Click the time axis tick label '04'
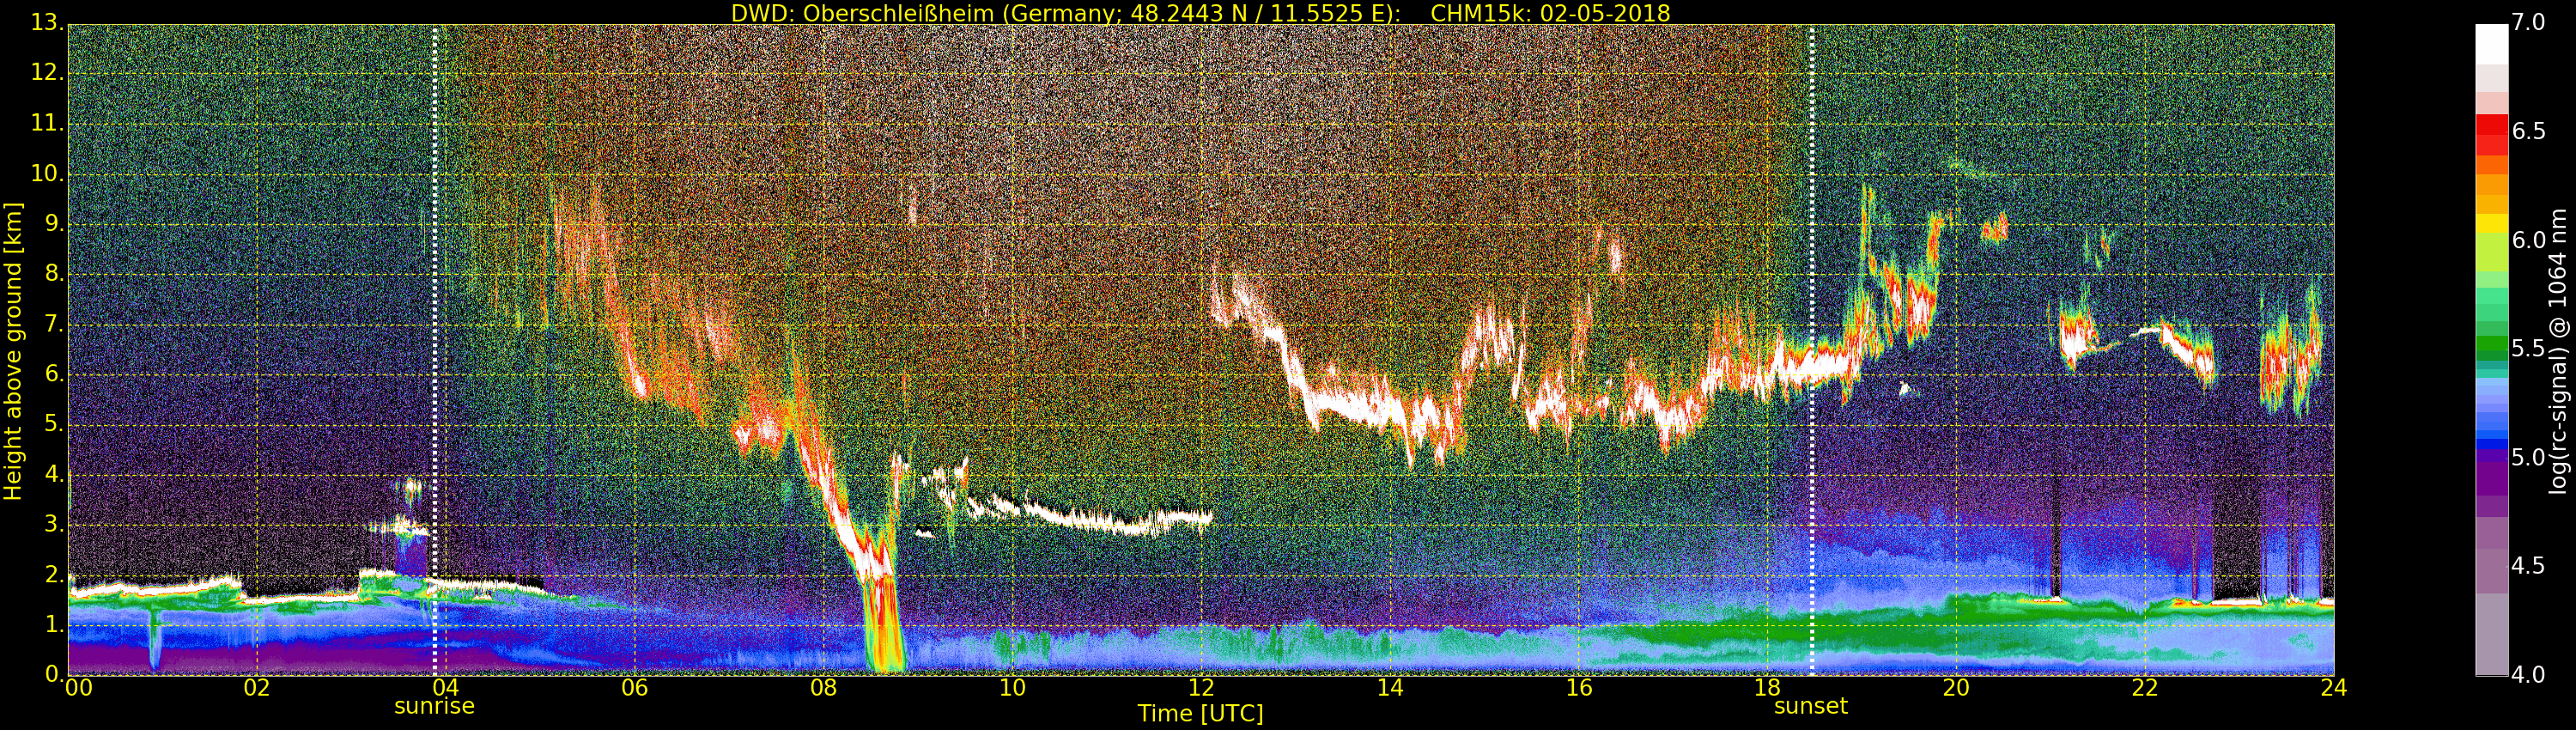The image size is (2576, 730). coord(446,688)
